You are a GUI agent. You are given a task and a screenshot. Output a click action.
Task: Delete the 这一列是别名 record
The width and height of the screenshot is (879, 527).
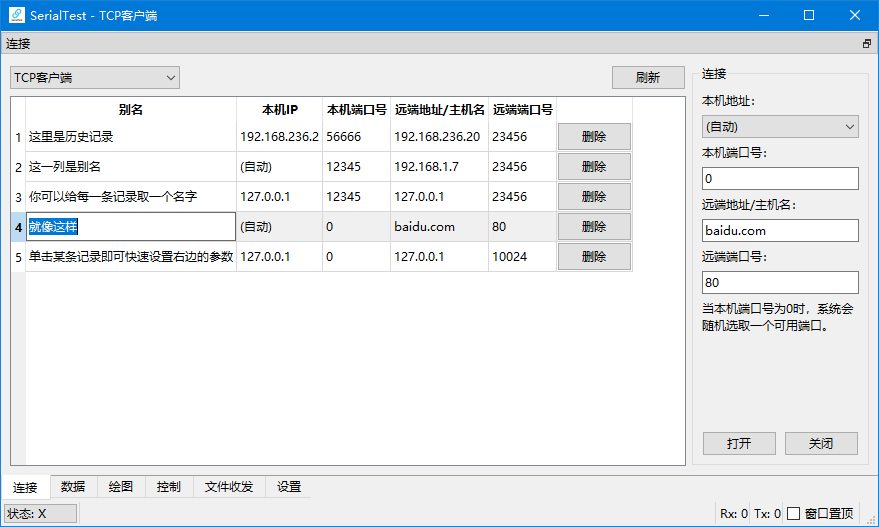pyautogui.click(x=594, y=167)
